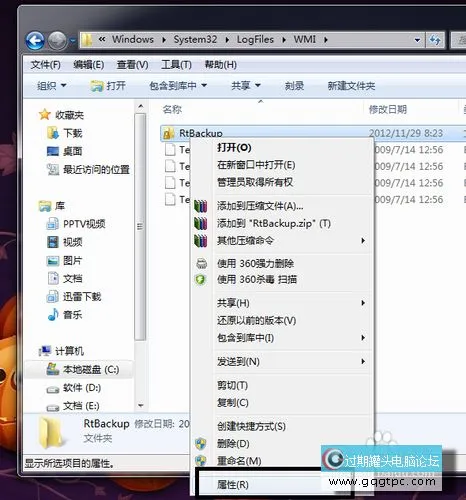Image resolution: width=466 pixels, height=500 pixels.
Task: Click 新建文件夹 in the toolbar
Action: point(351,86)
